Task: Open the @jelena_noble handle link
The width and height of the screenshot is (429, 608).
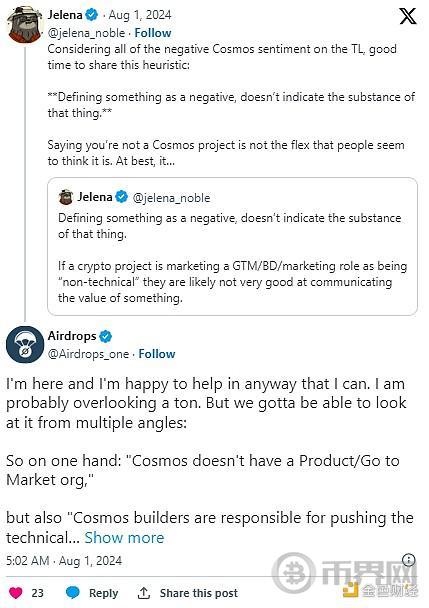Action: pyautogui.click(x=86, y=33)
